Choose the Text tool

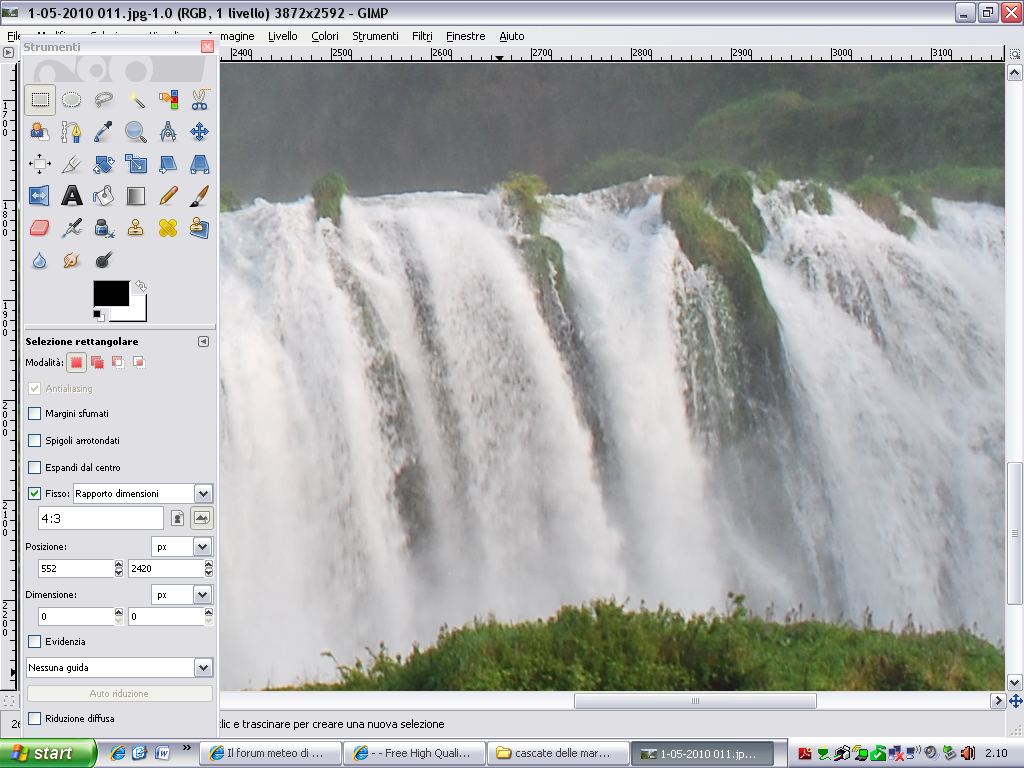[71, 195]
